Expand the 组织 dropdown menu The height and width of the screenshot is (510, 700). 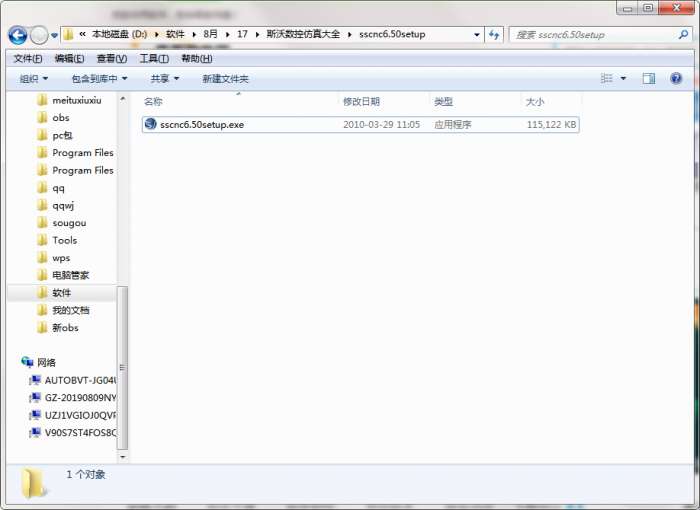tap(33, 79)
